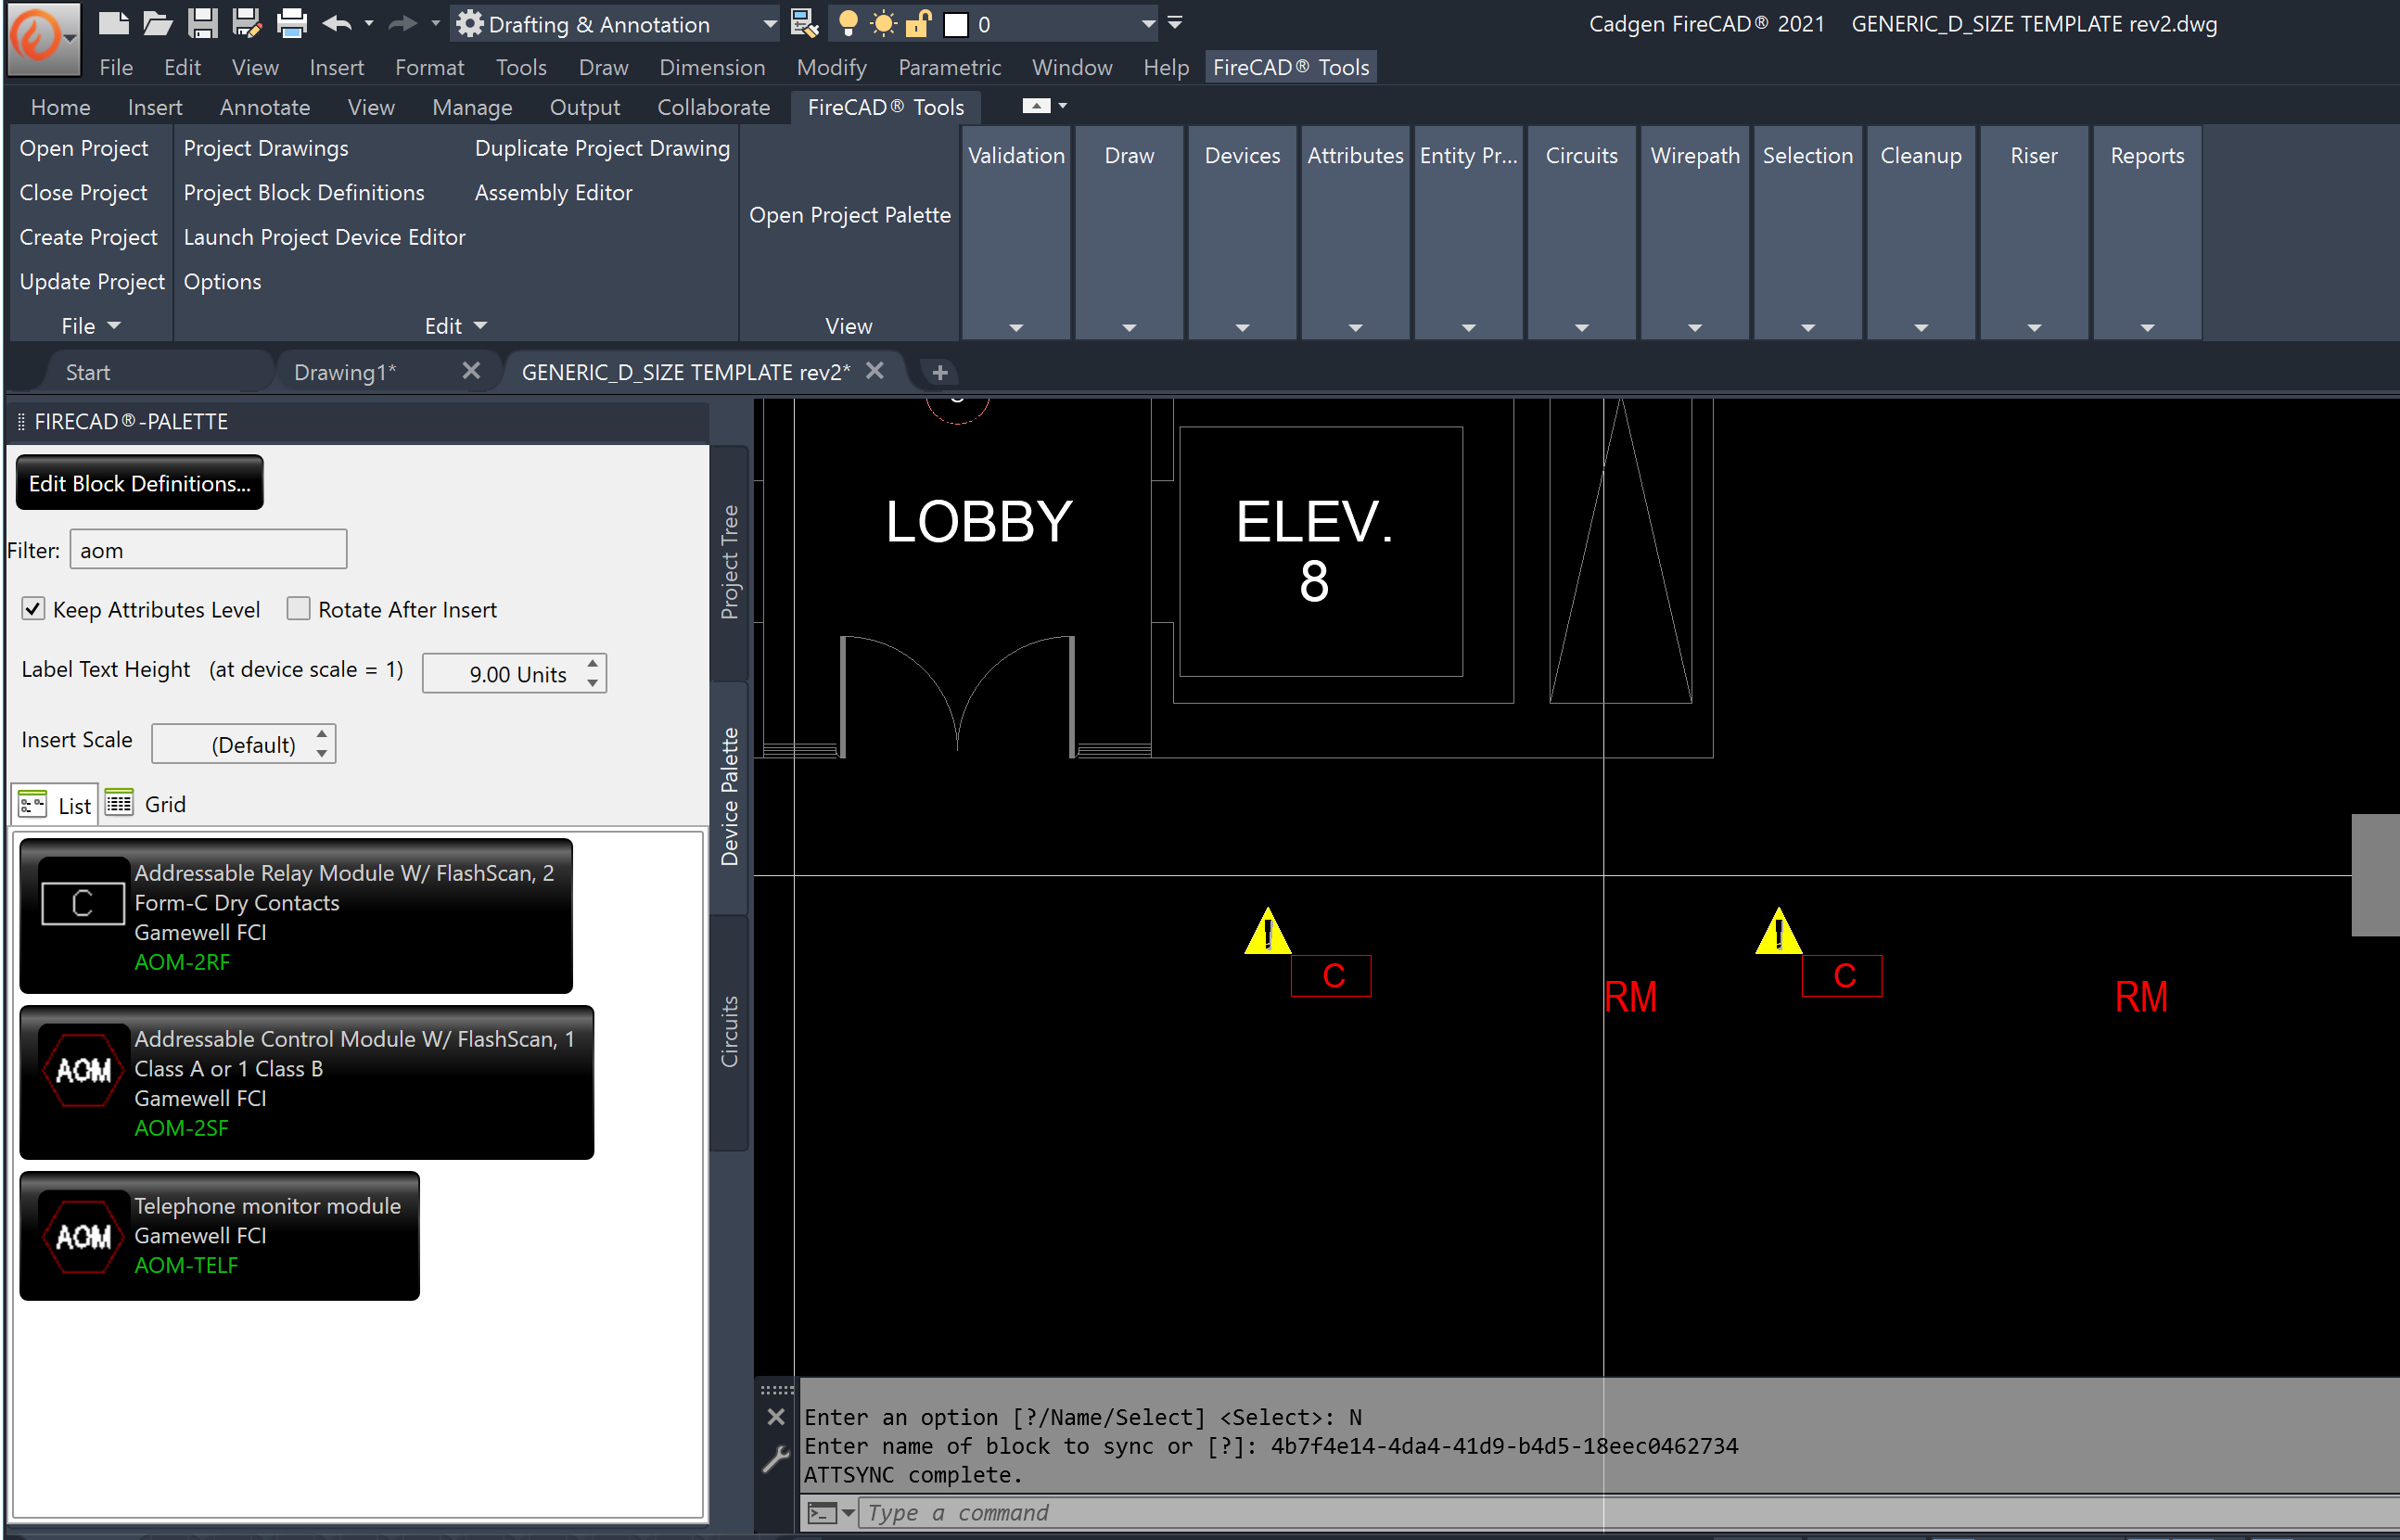The height and width of the screenshot is (1540, 2400).
Task: Open the FireCAD application menu button
Action: tap(42, 39)
